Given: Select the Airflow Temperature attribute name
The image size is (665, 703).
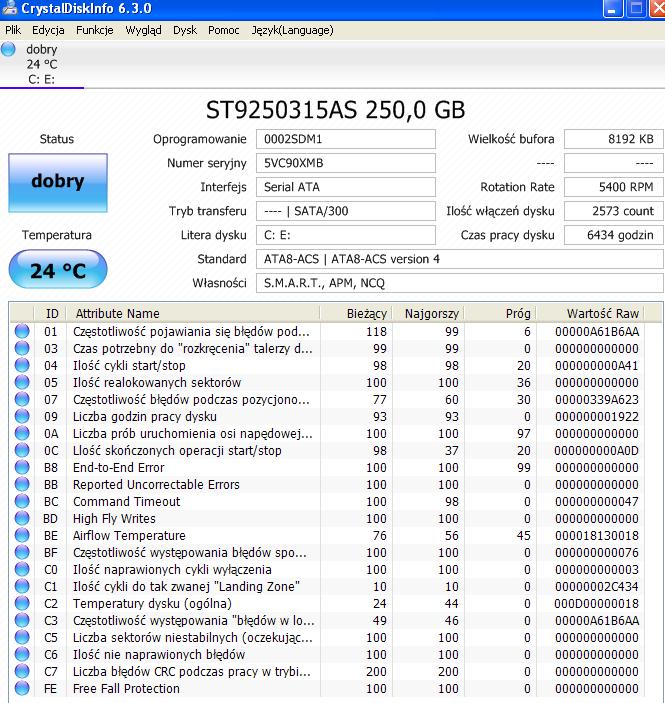Looking at the screenshot, I should click(129, 535).
